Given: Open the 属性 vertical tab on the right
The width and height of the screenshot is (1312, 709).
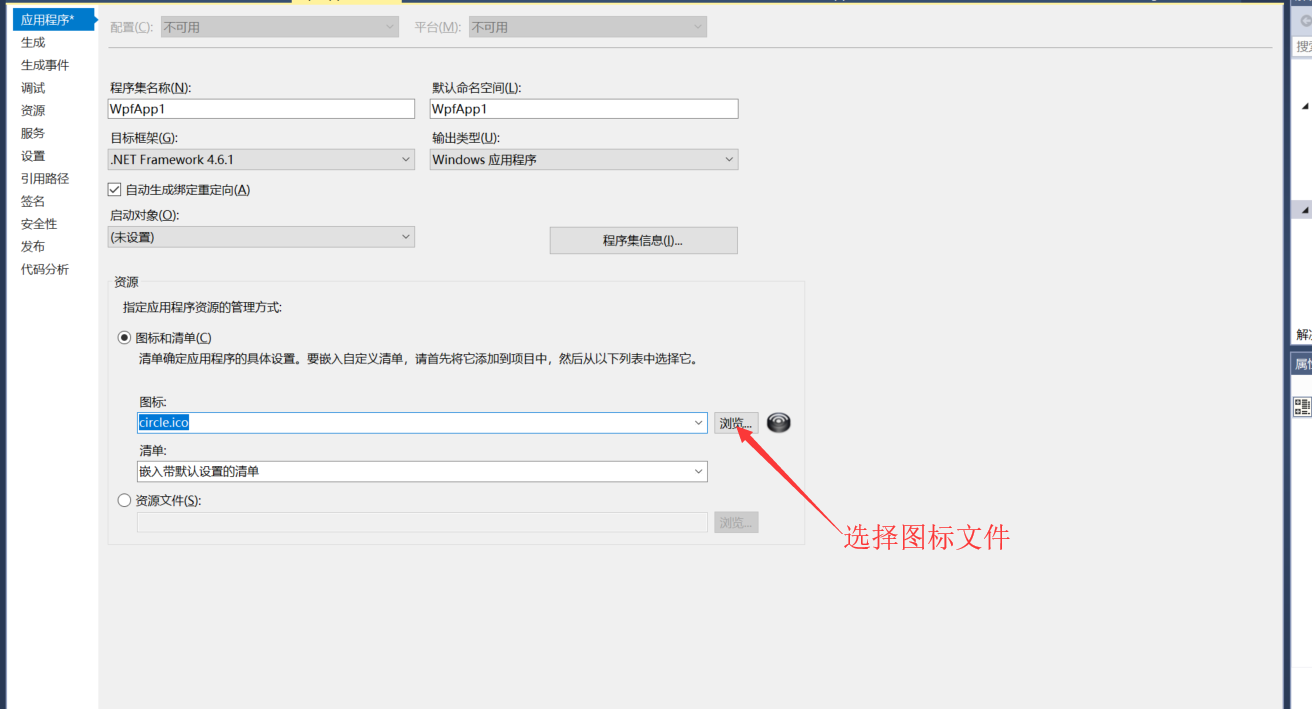Looking at the screenshot, I should [x=1301, y=362].
